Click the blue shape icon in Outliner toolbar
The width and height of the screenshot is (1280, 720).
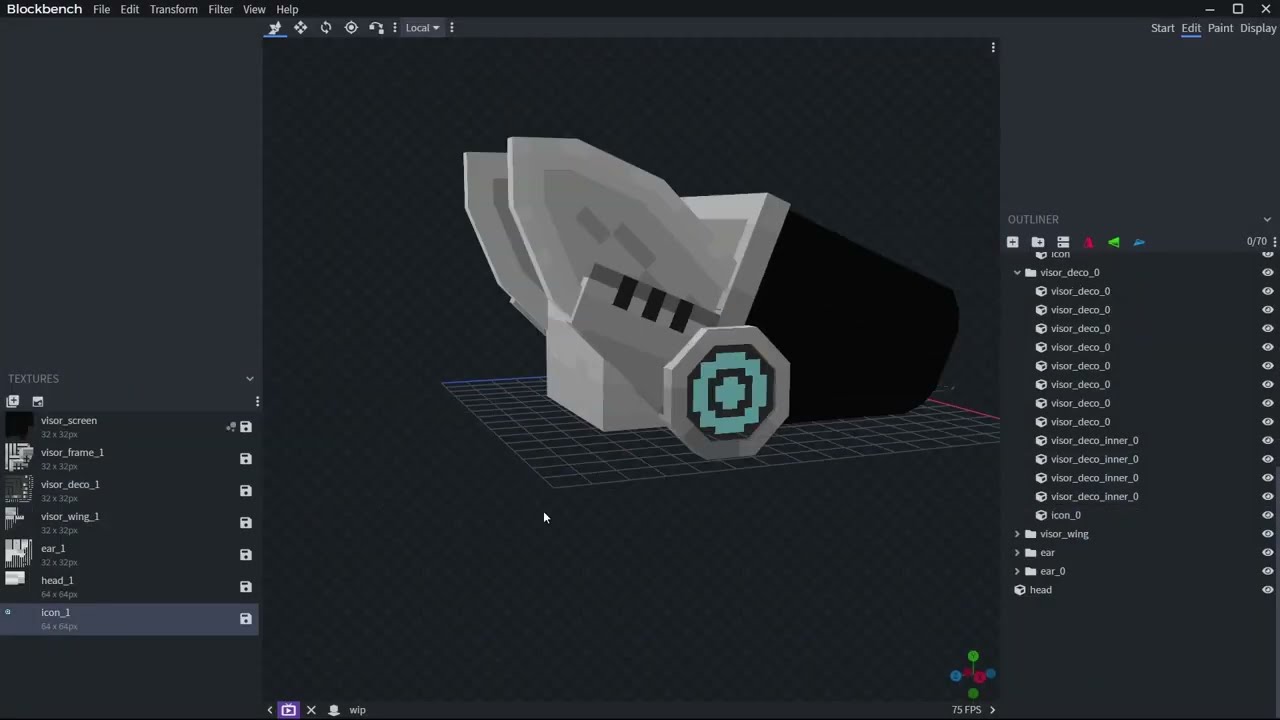click(1139, 242)
